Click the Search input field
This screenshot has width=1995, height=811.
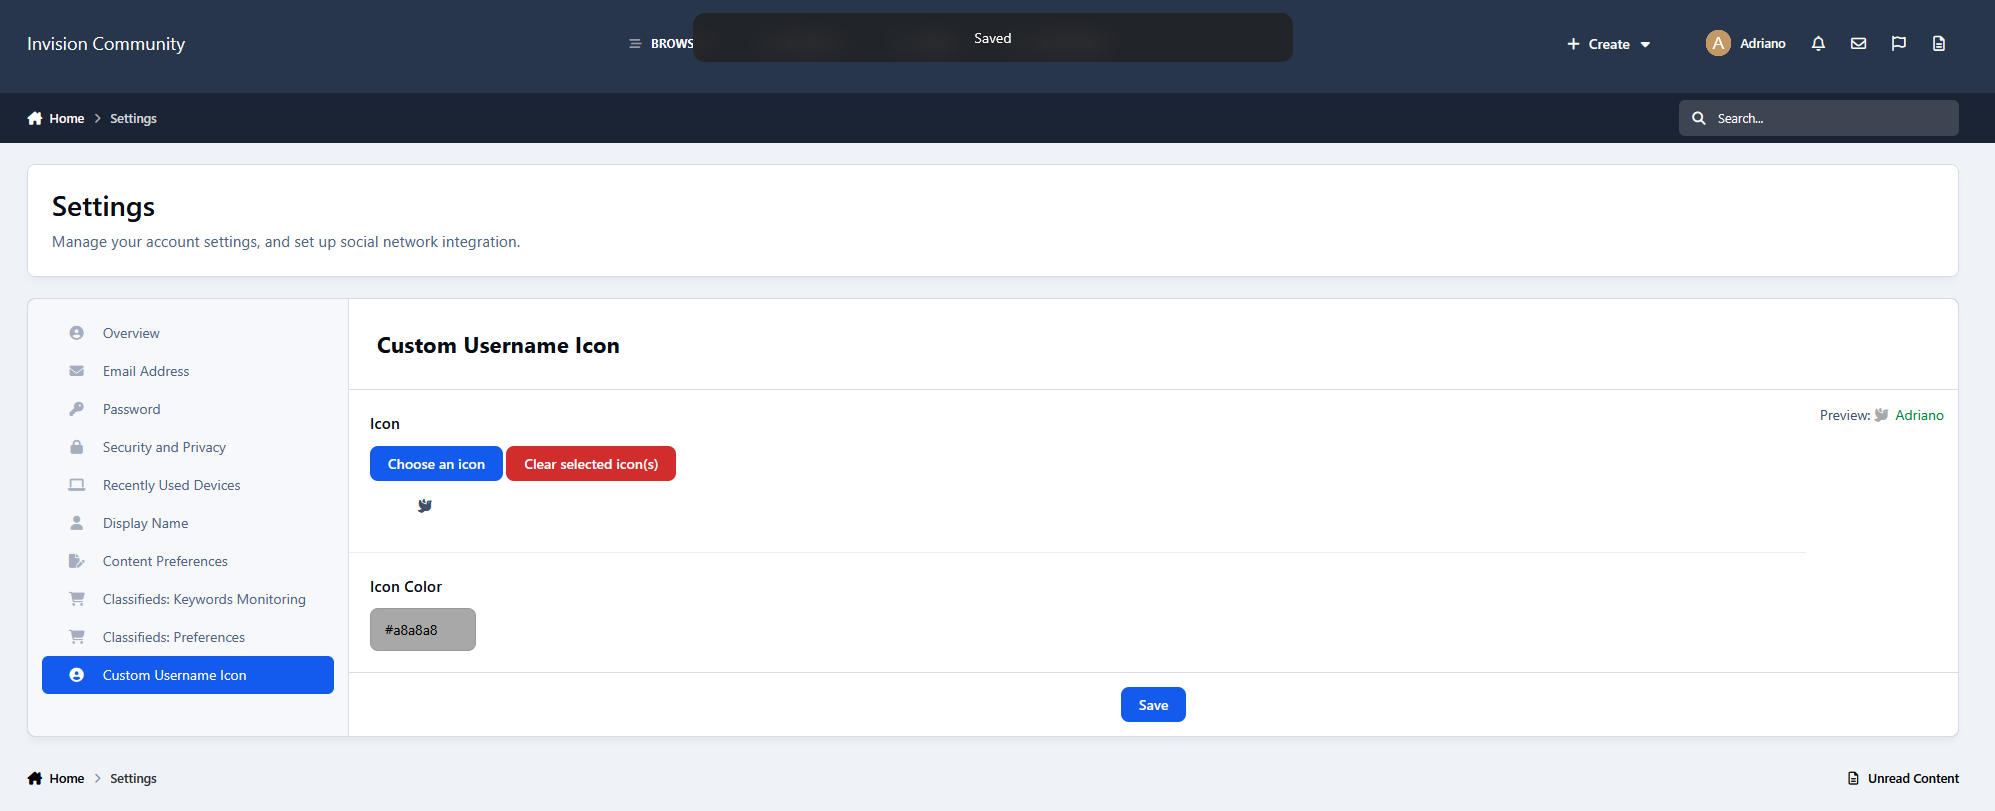[x=1818, y=118]
